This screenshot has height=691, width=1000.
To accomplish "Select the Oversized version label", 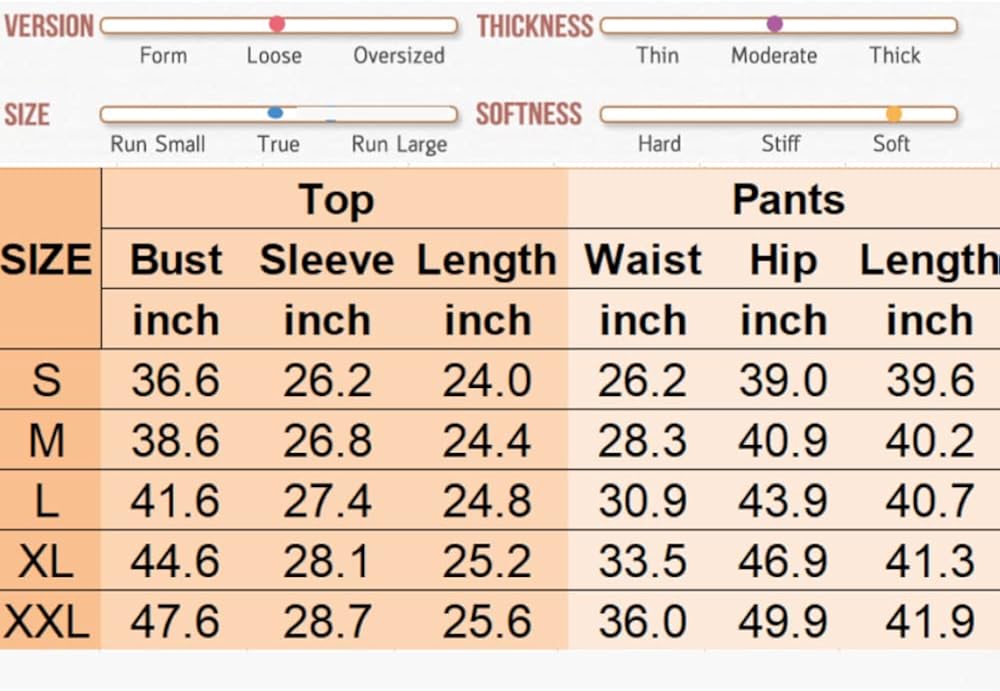I will click(x=399, y=55).
